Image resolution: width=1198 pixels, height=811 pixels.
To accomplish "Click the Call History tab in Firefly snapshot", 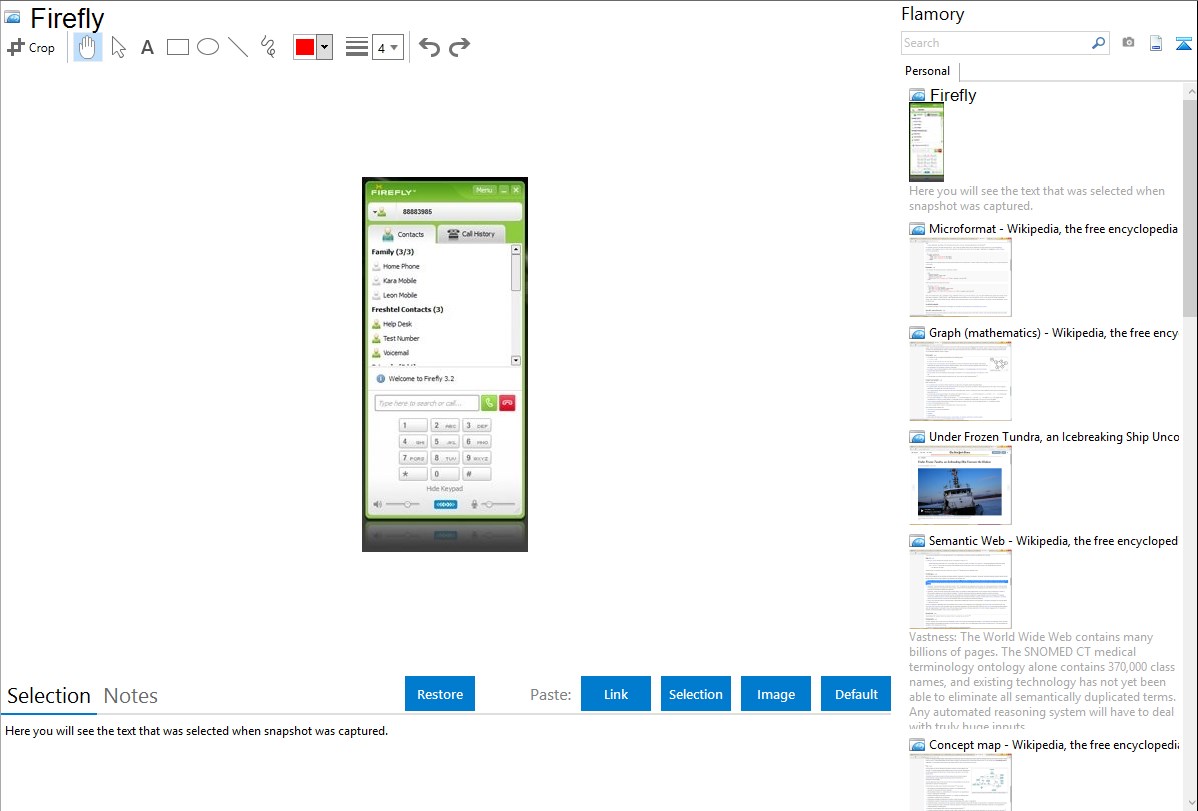I will [x=471, y=234].
